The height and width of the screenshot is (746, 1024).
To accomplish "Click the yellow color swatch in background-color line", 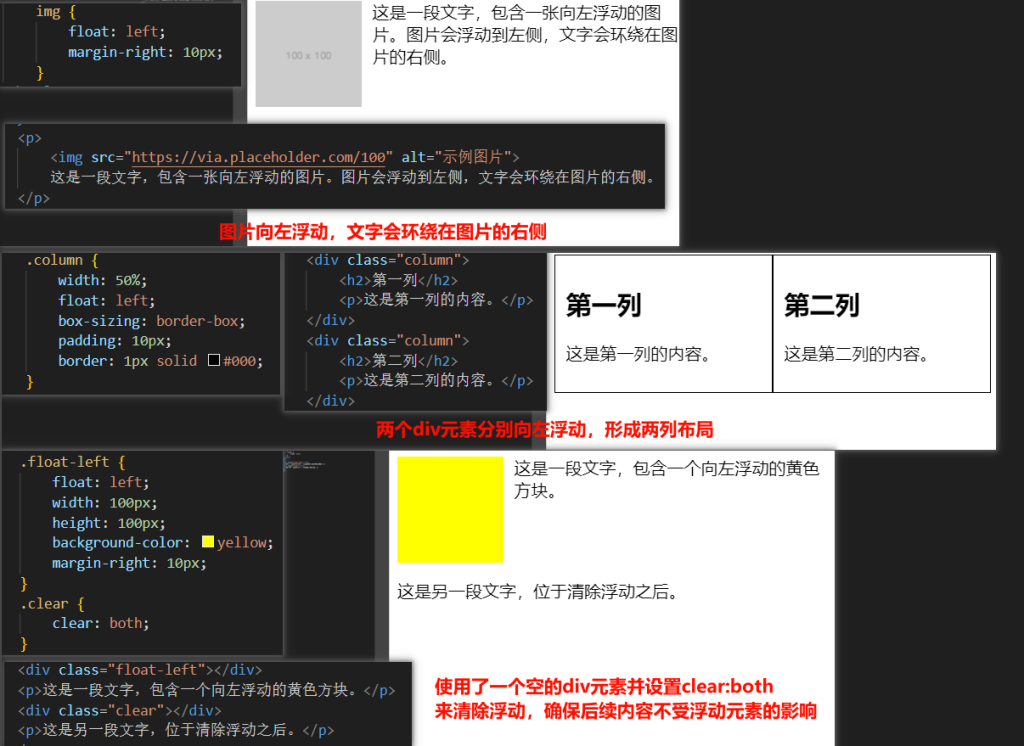I will (208, 542).
